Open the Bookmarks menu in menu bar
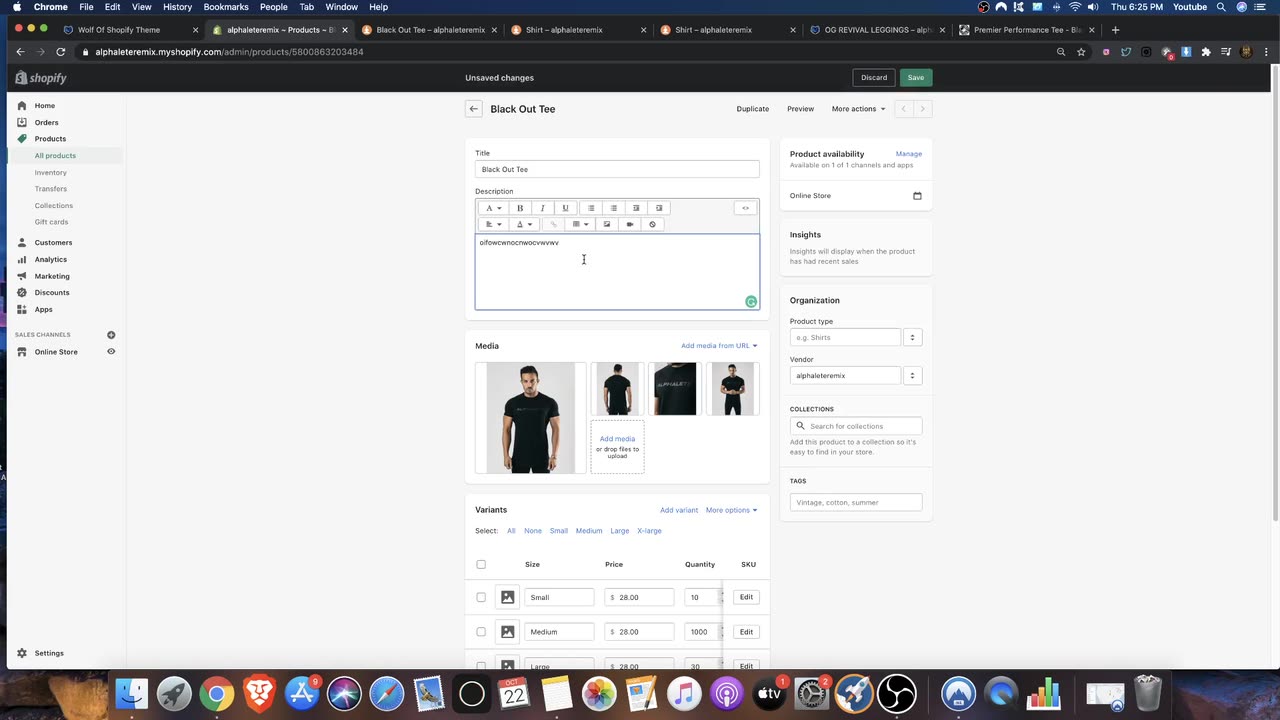This screenshot has height=720, width=1280. tap(225, 7)
